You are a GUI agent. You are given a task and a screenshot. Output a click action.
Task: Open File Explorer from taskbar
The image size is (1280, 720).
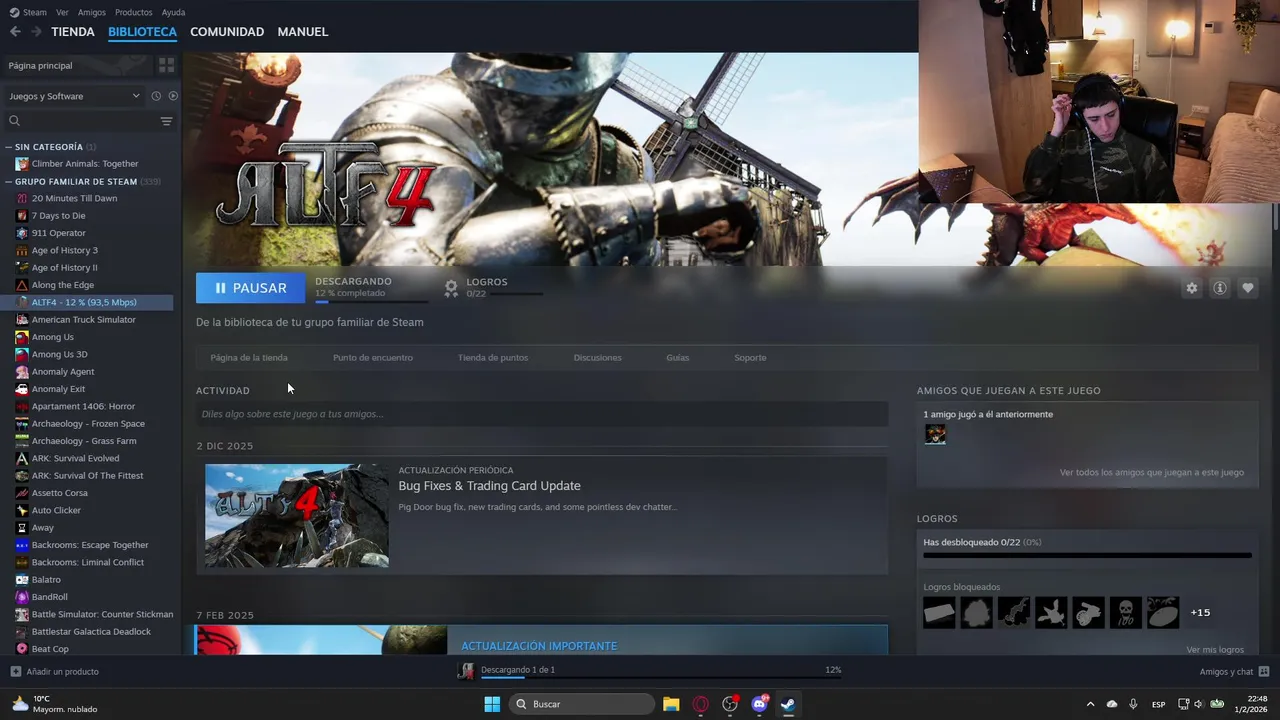(x=671, y=704)
